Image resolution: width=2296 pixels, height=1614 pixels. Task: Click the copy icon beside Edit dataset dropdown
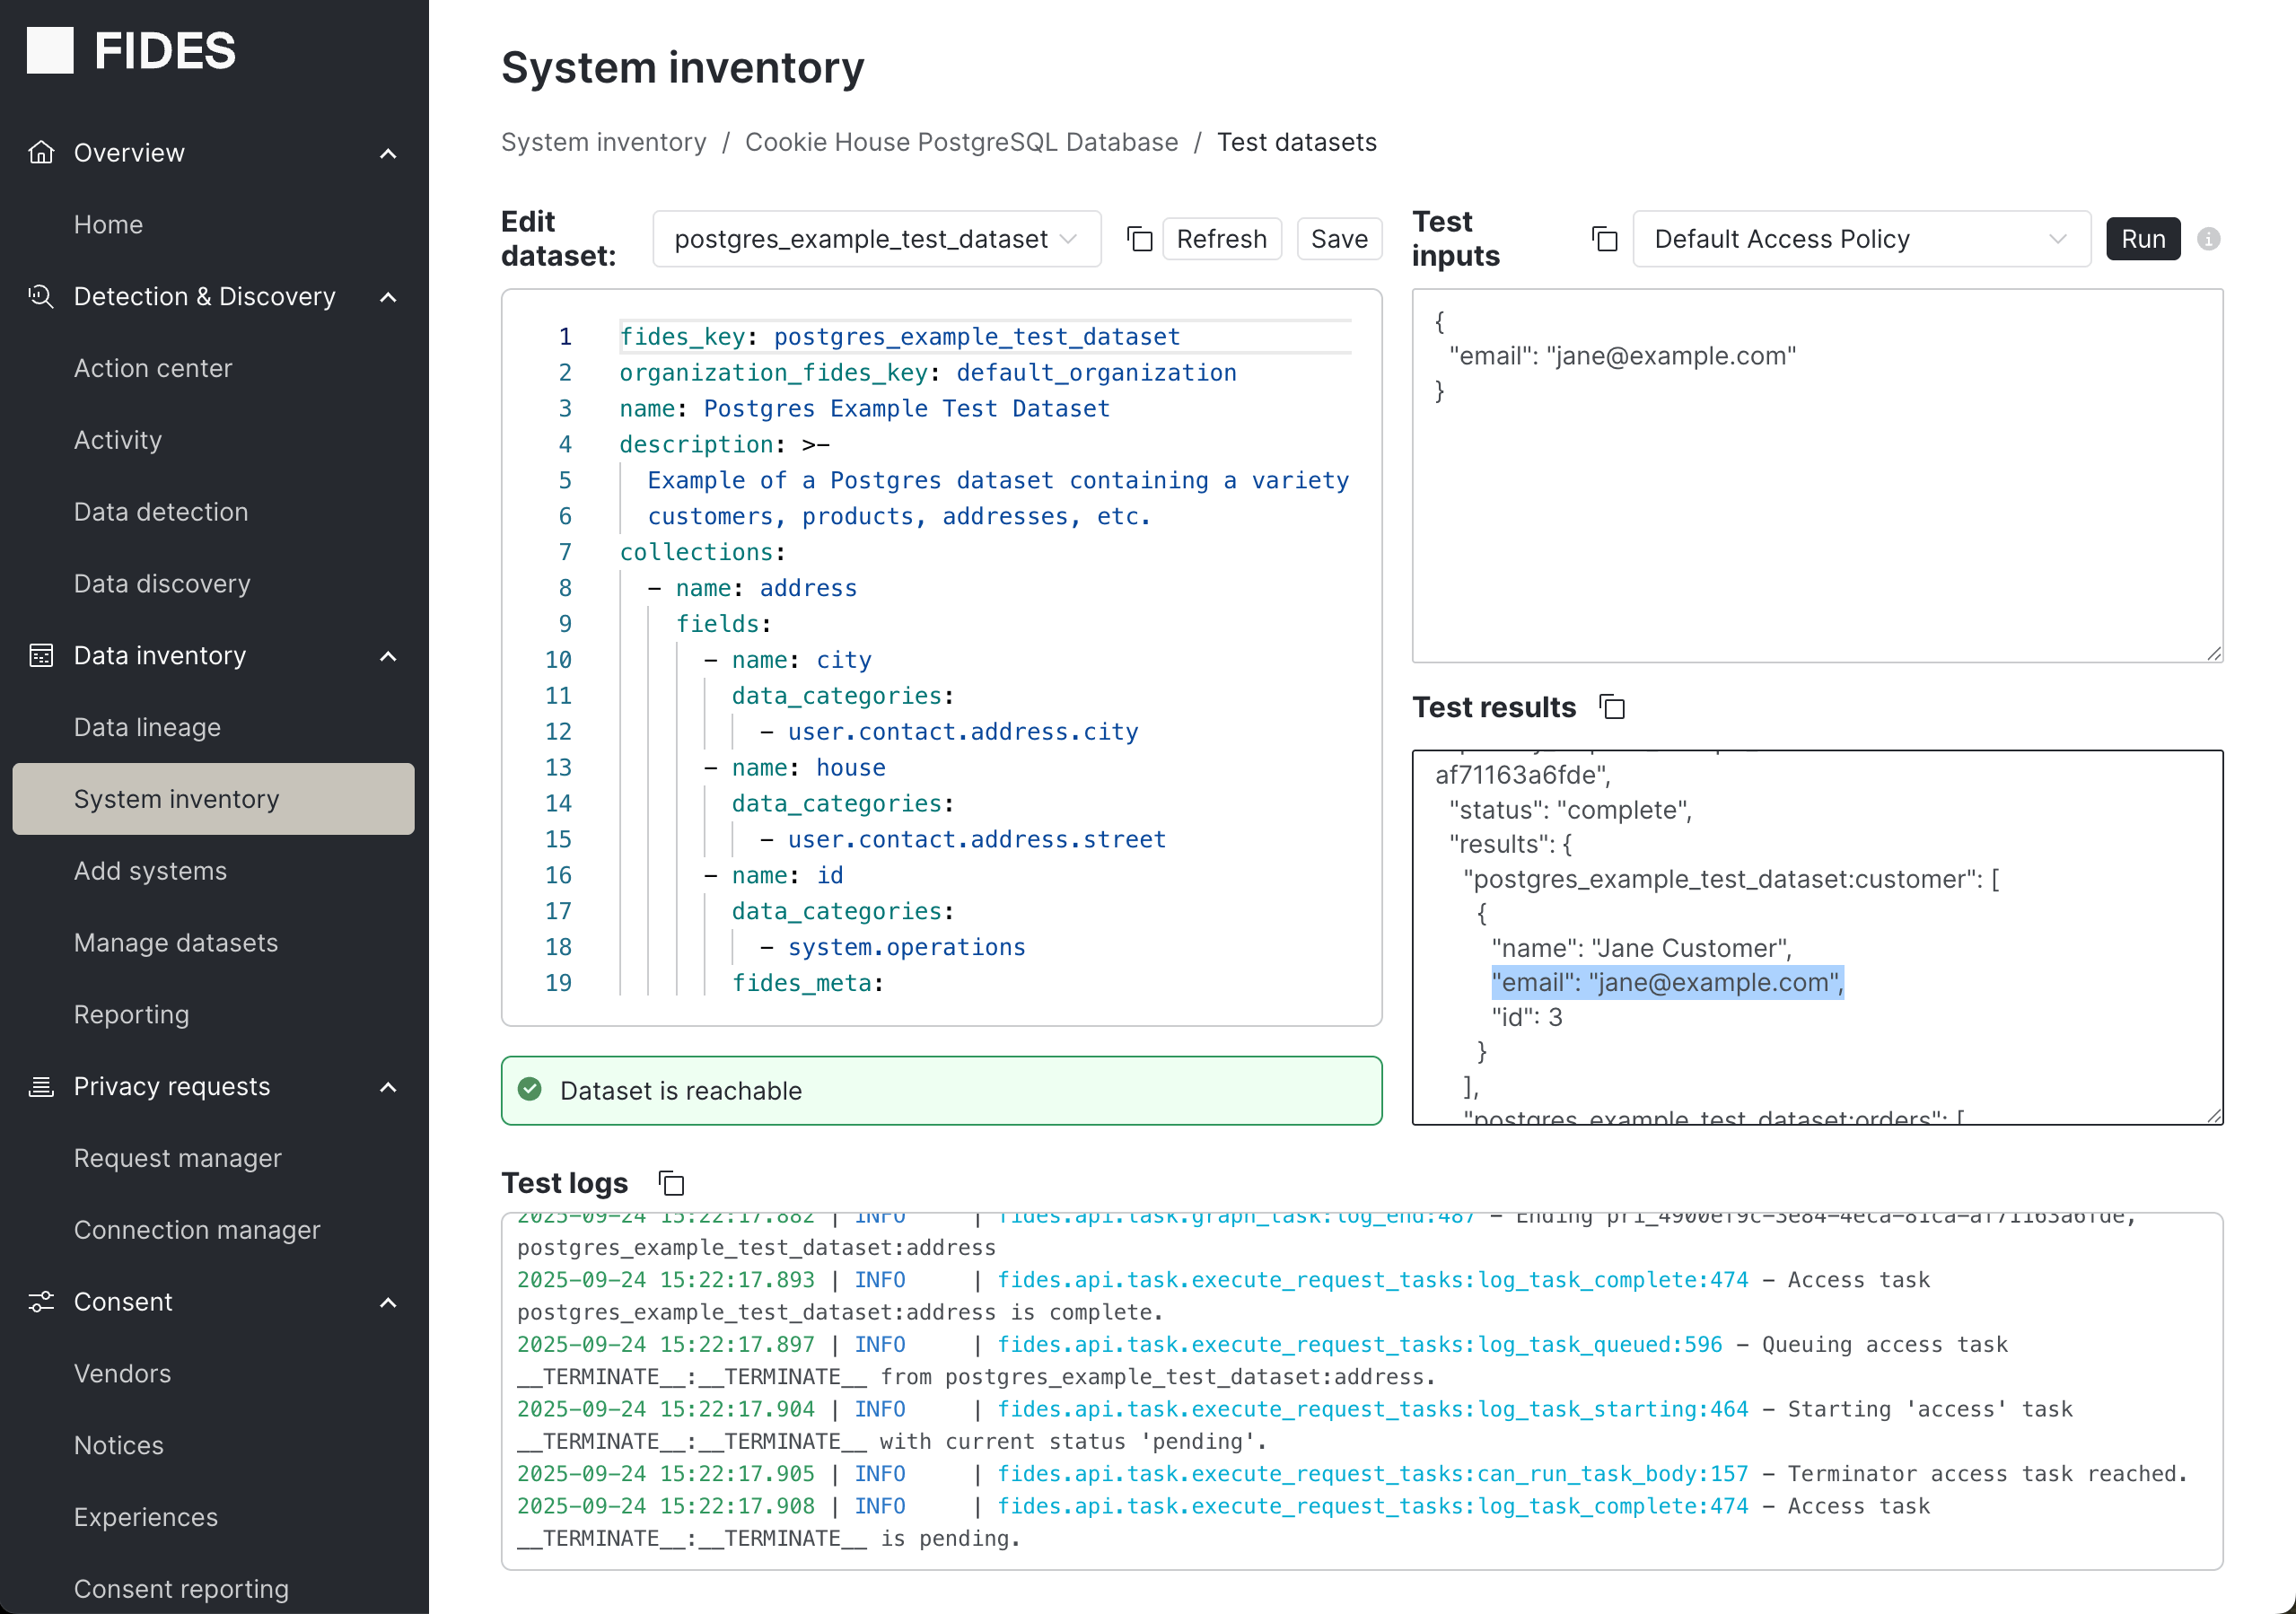point(1139,239)
